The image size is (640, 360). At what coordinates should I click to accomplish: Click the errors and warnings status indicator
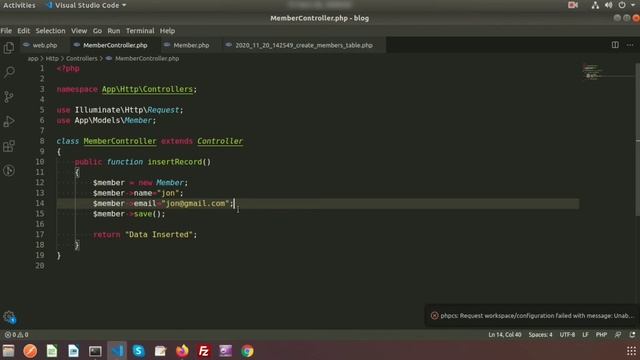click(x=16, y=335)
